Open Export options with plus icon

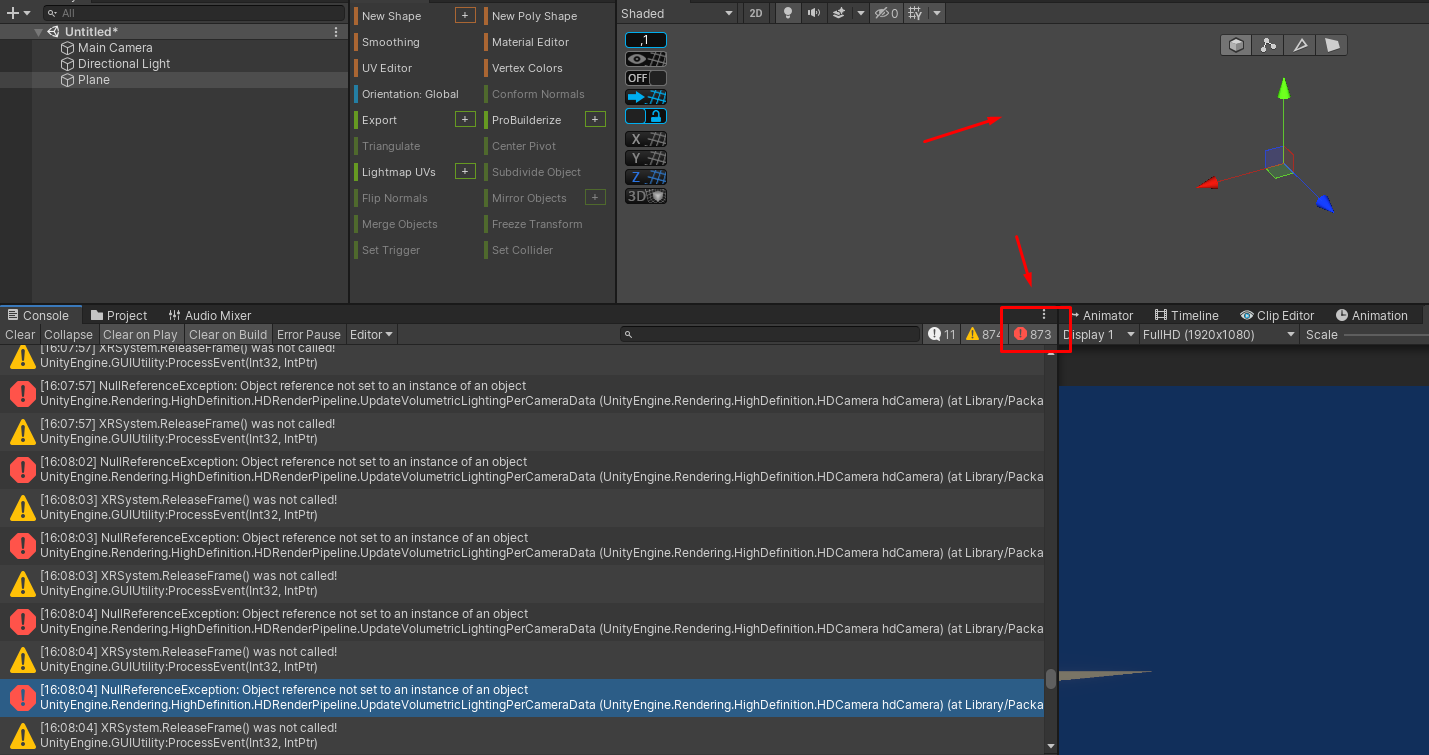tap(465, 119)
